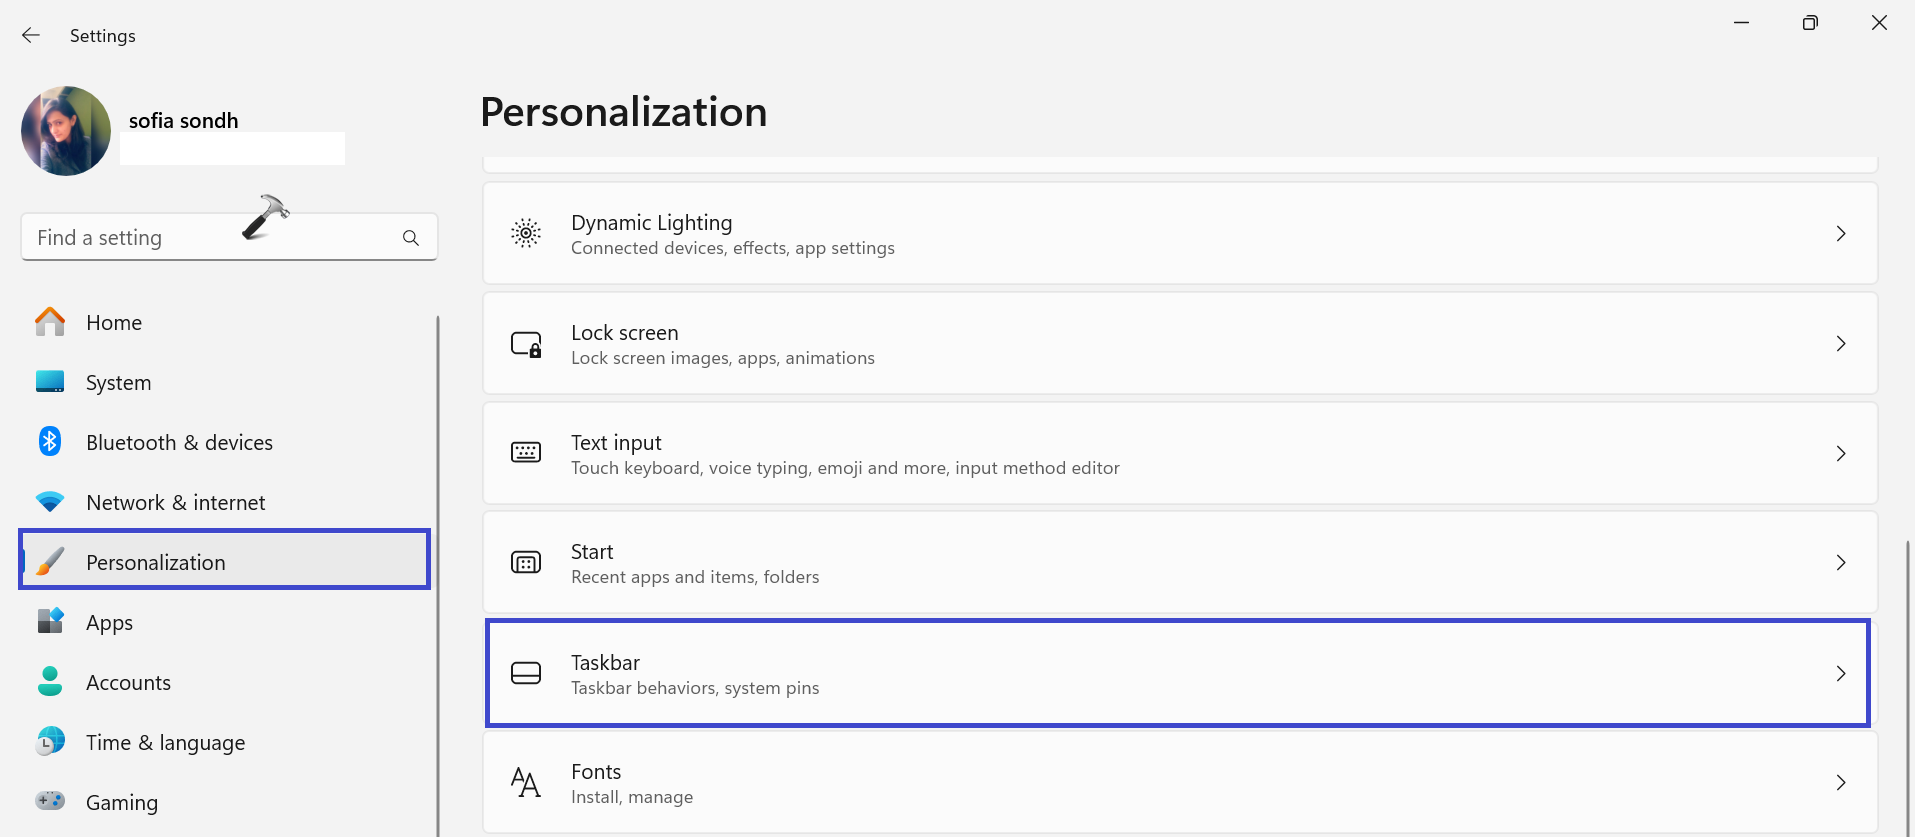Expand Taskbar chevron arrow

(1840, 673)
